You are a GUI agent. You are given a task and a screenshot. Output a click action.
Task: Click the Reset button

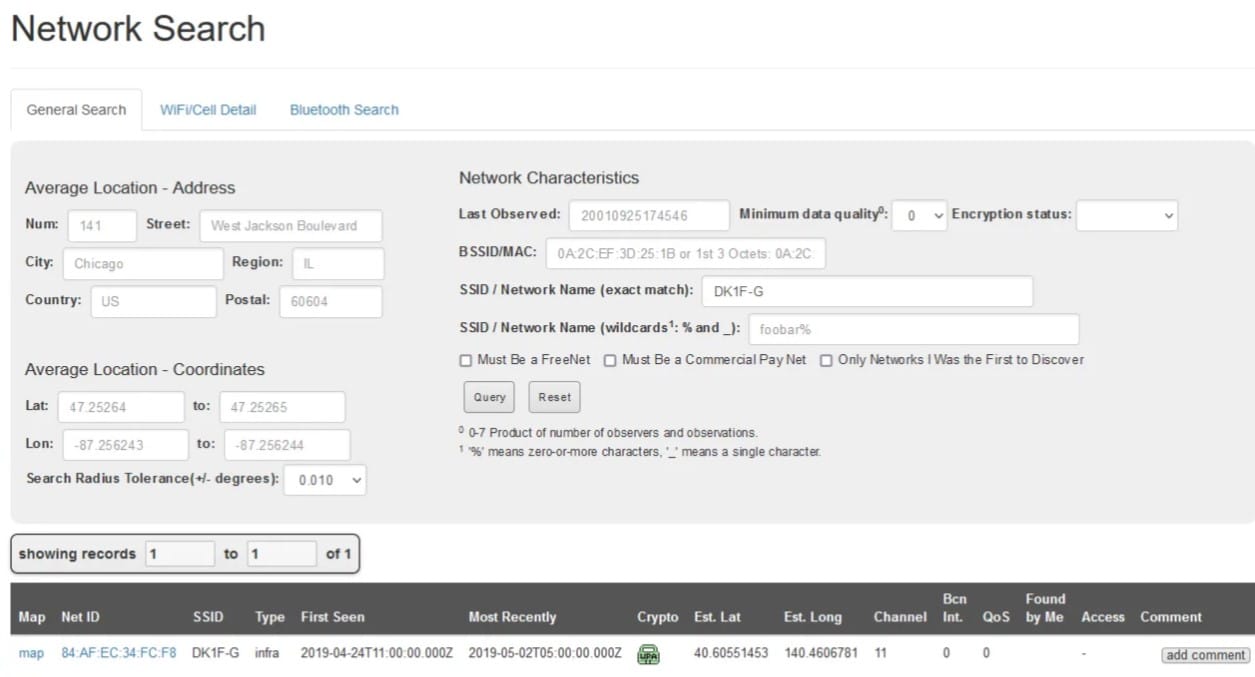(x=554, y=397)
